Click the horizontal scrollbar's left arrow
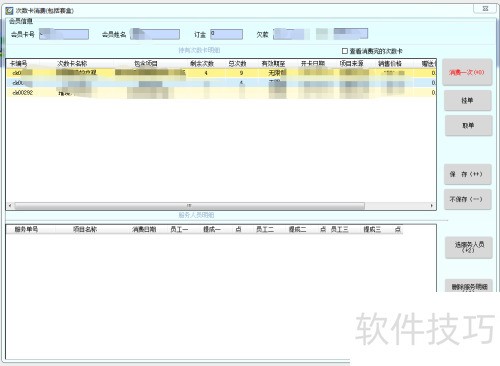The image size is (500, 366). (10, 206)
